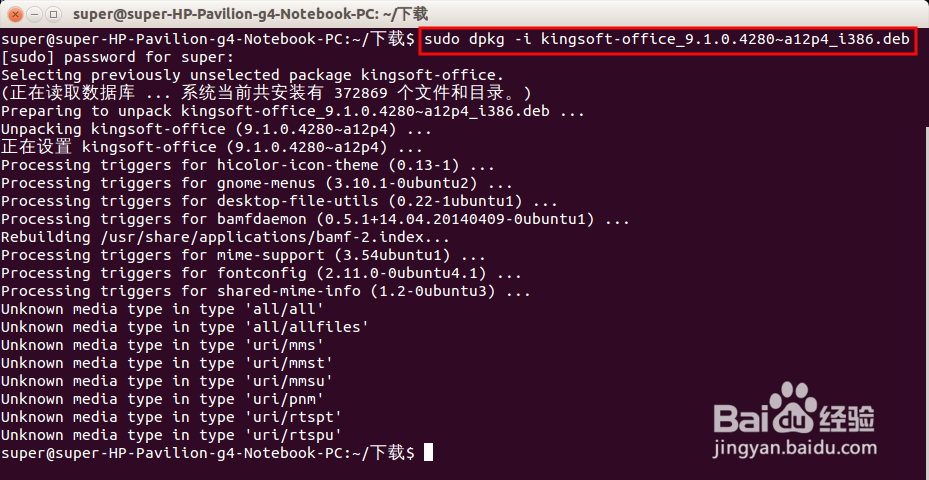Click the 'Preparing to unpack' output line
This screenshot has width=929, height=480.
[x=292, y=111]
